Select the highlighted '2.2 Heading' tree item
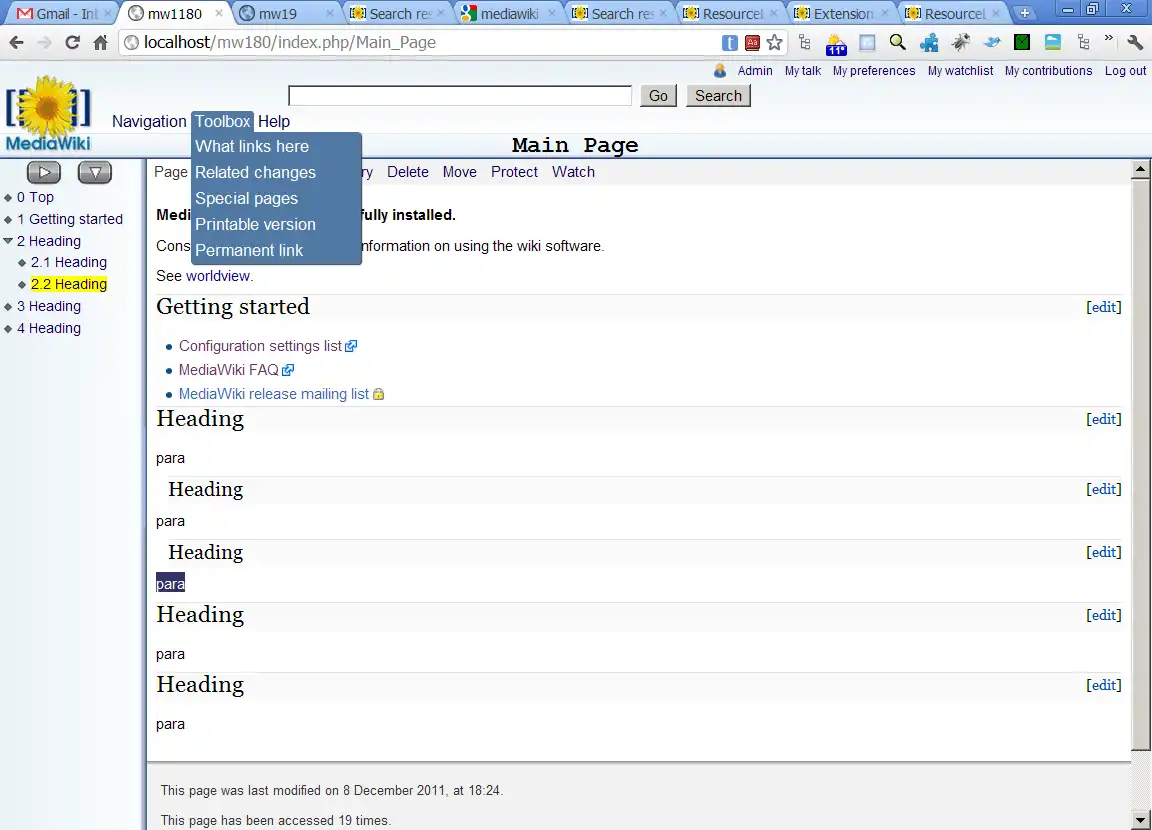1152x830 pixels. 68,284
